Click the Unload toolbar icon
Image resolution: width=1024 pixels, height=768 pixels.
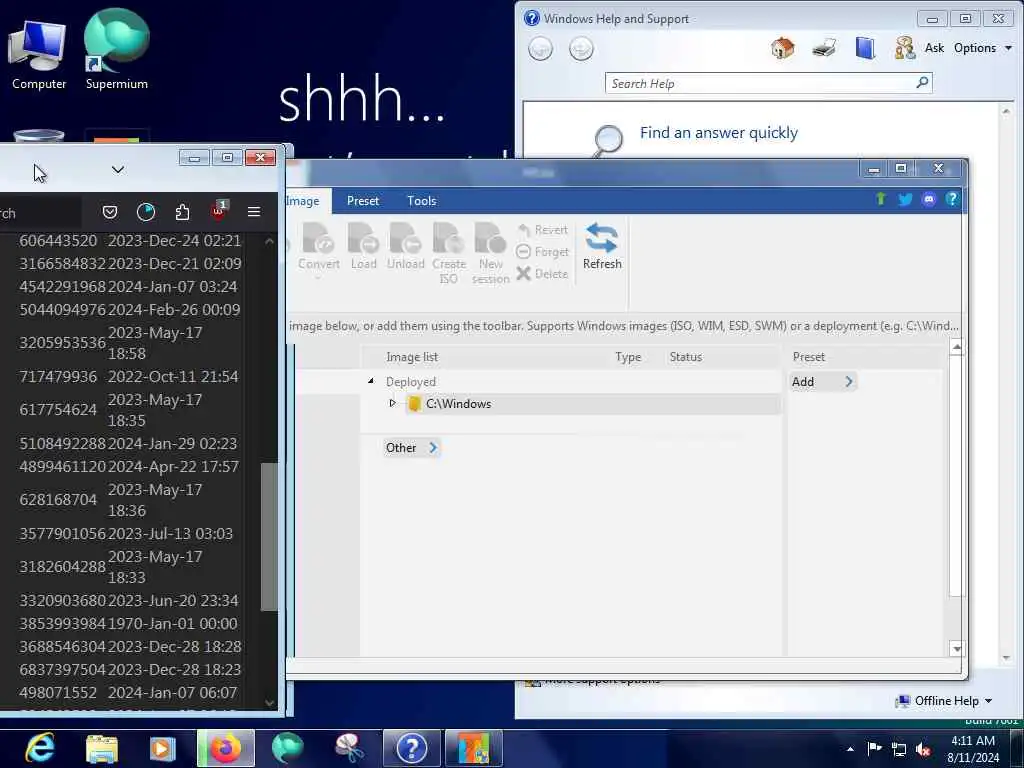click(406, 246)
